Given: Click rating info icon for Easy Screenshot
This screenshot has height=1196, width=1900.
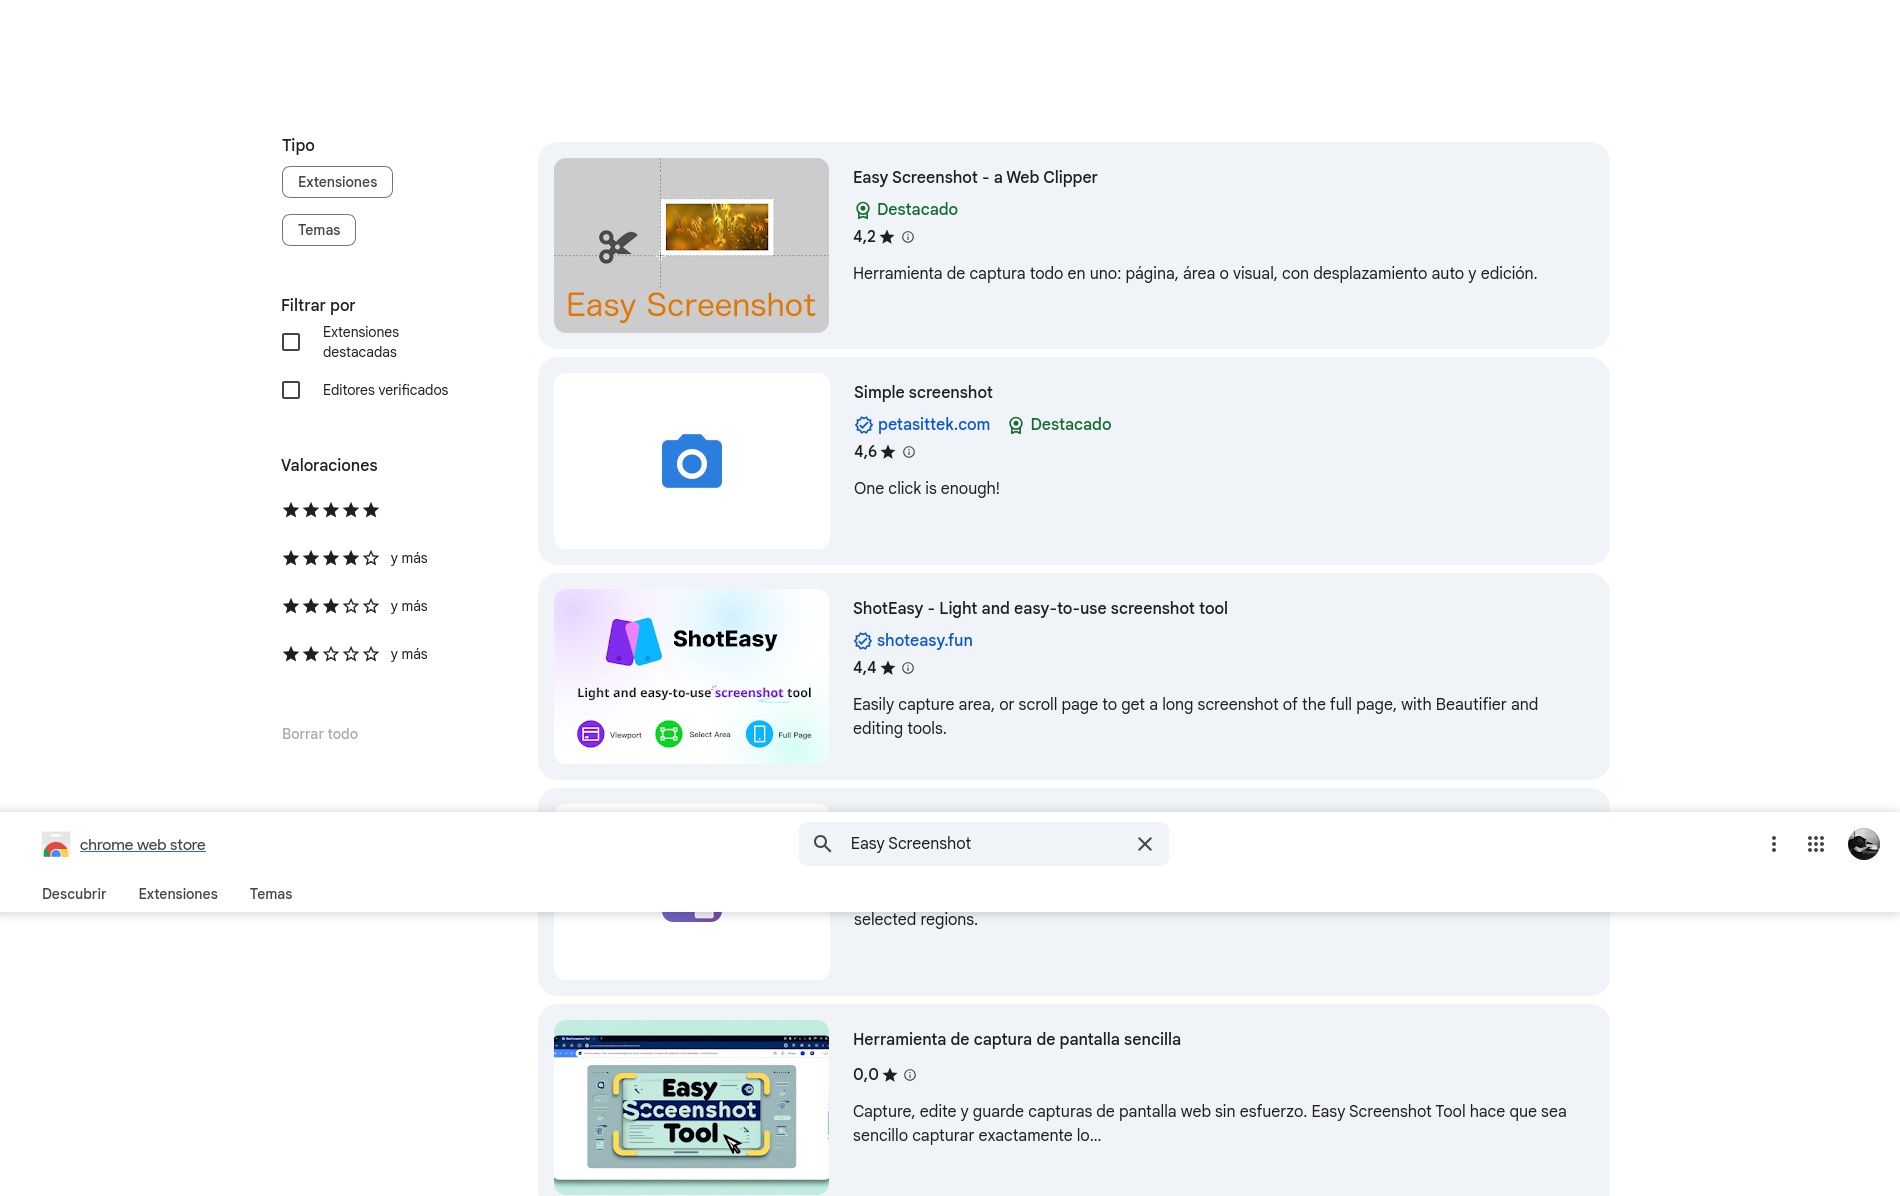Looking at the screenshot, I should pyautogui.click(x=908, y=237).
